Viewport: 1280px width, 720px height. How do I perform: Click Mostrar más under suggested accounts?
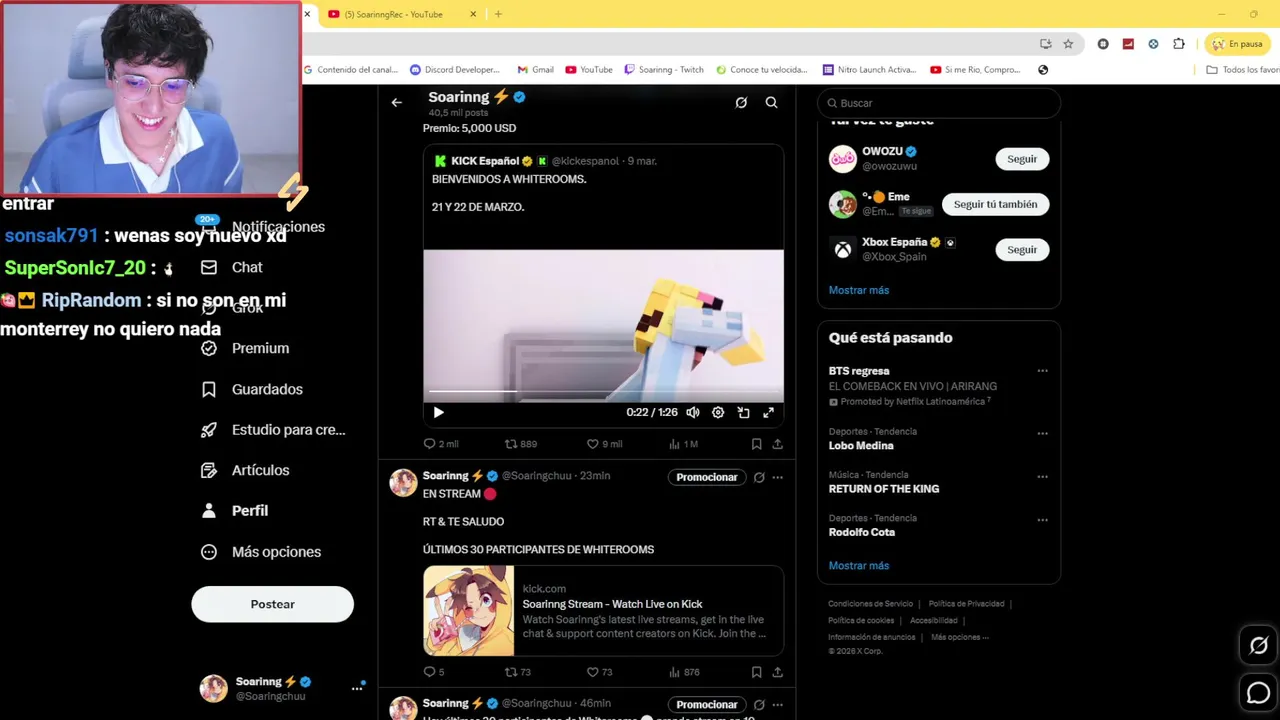coord(858,290)
